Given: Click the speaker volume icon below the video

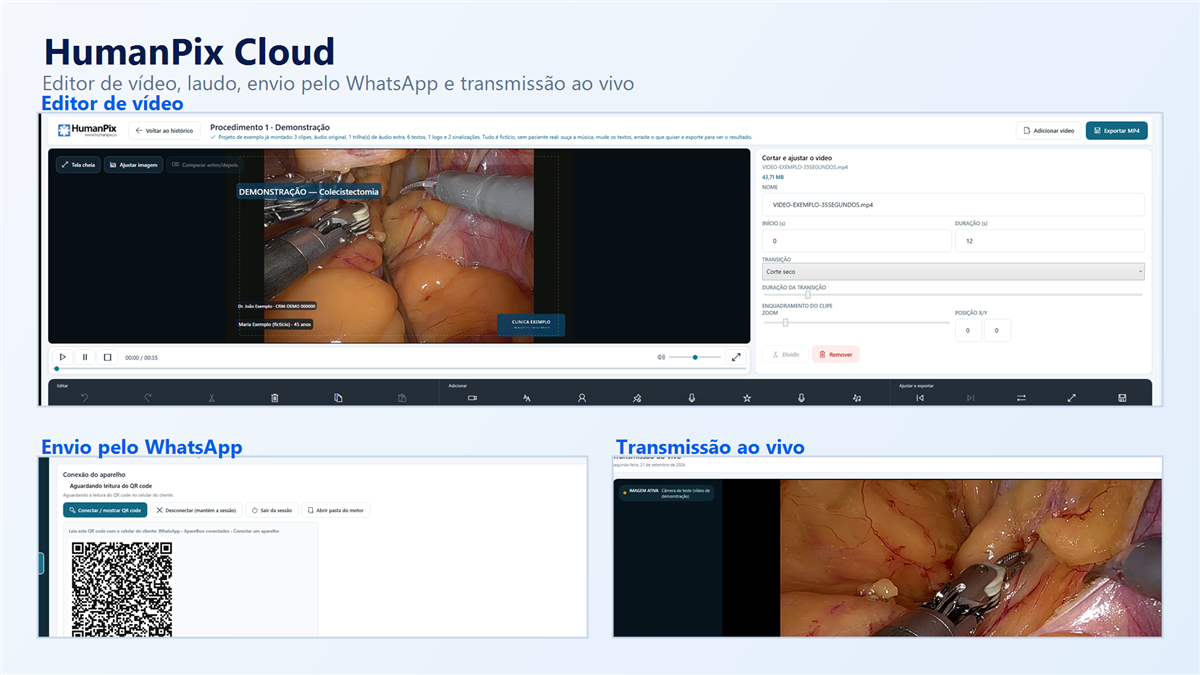Looking at the screenshot, I should click(x=661, y=357).
